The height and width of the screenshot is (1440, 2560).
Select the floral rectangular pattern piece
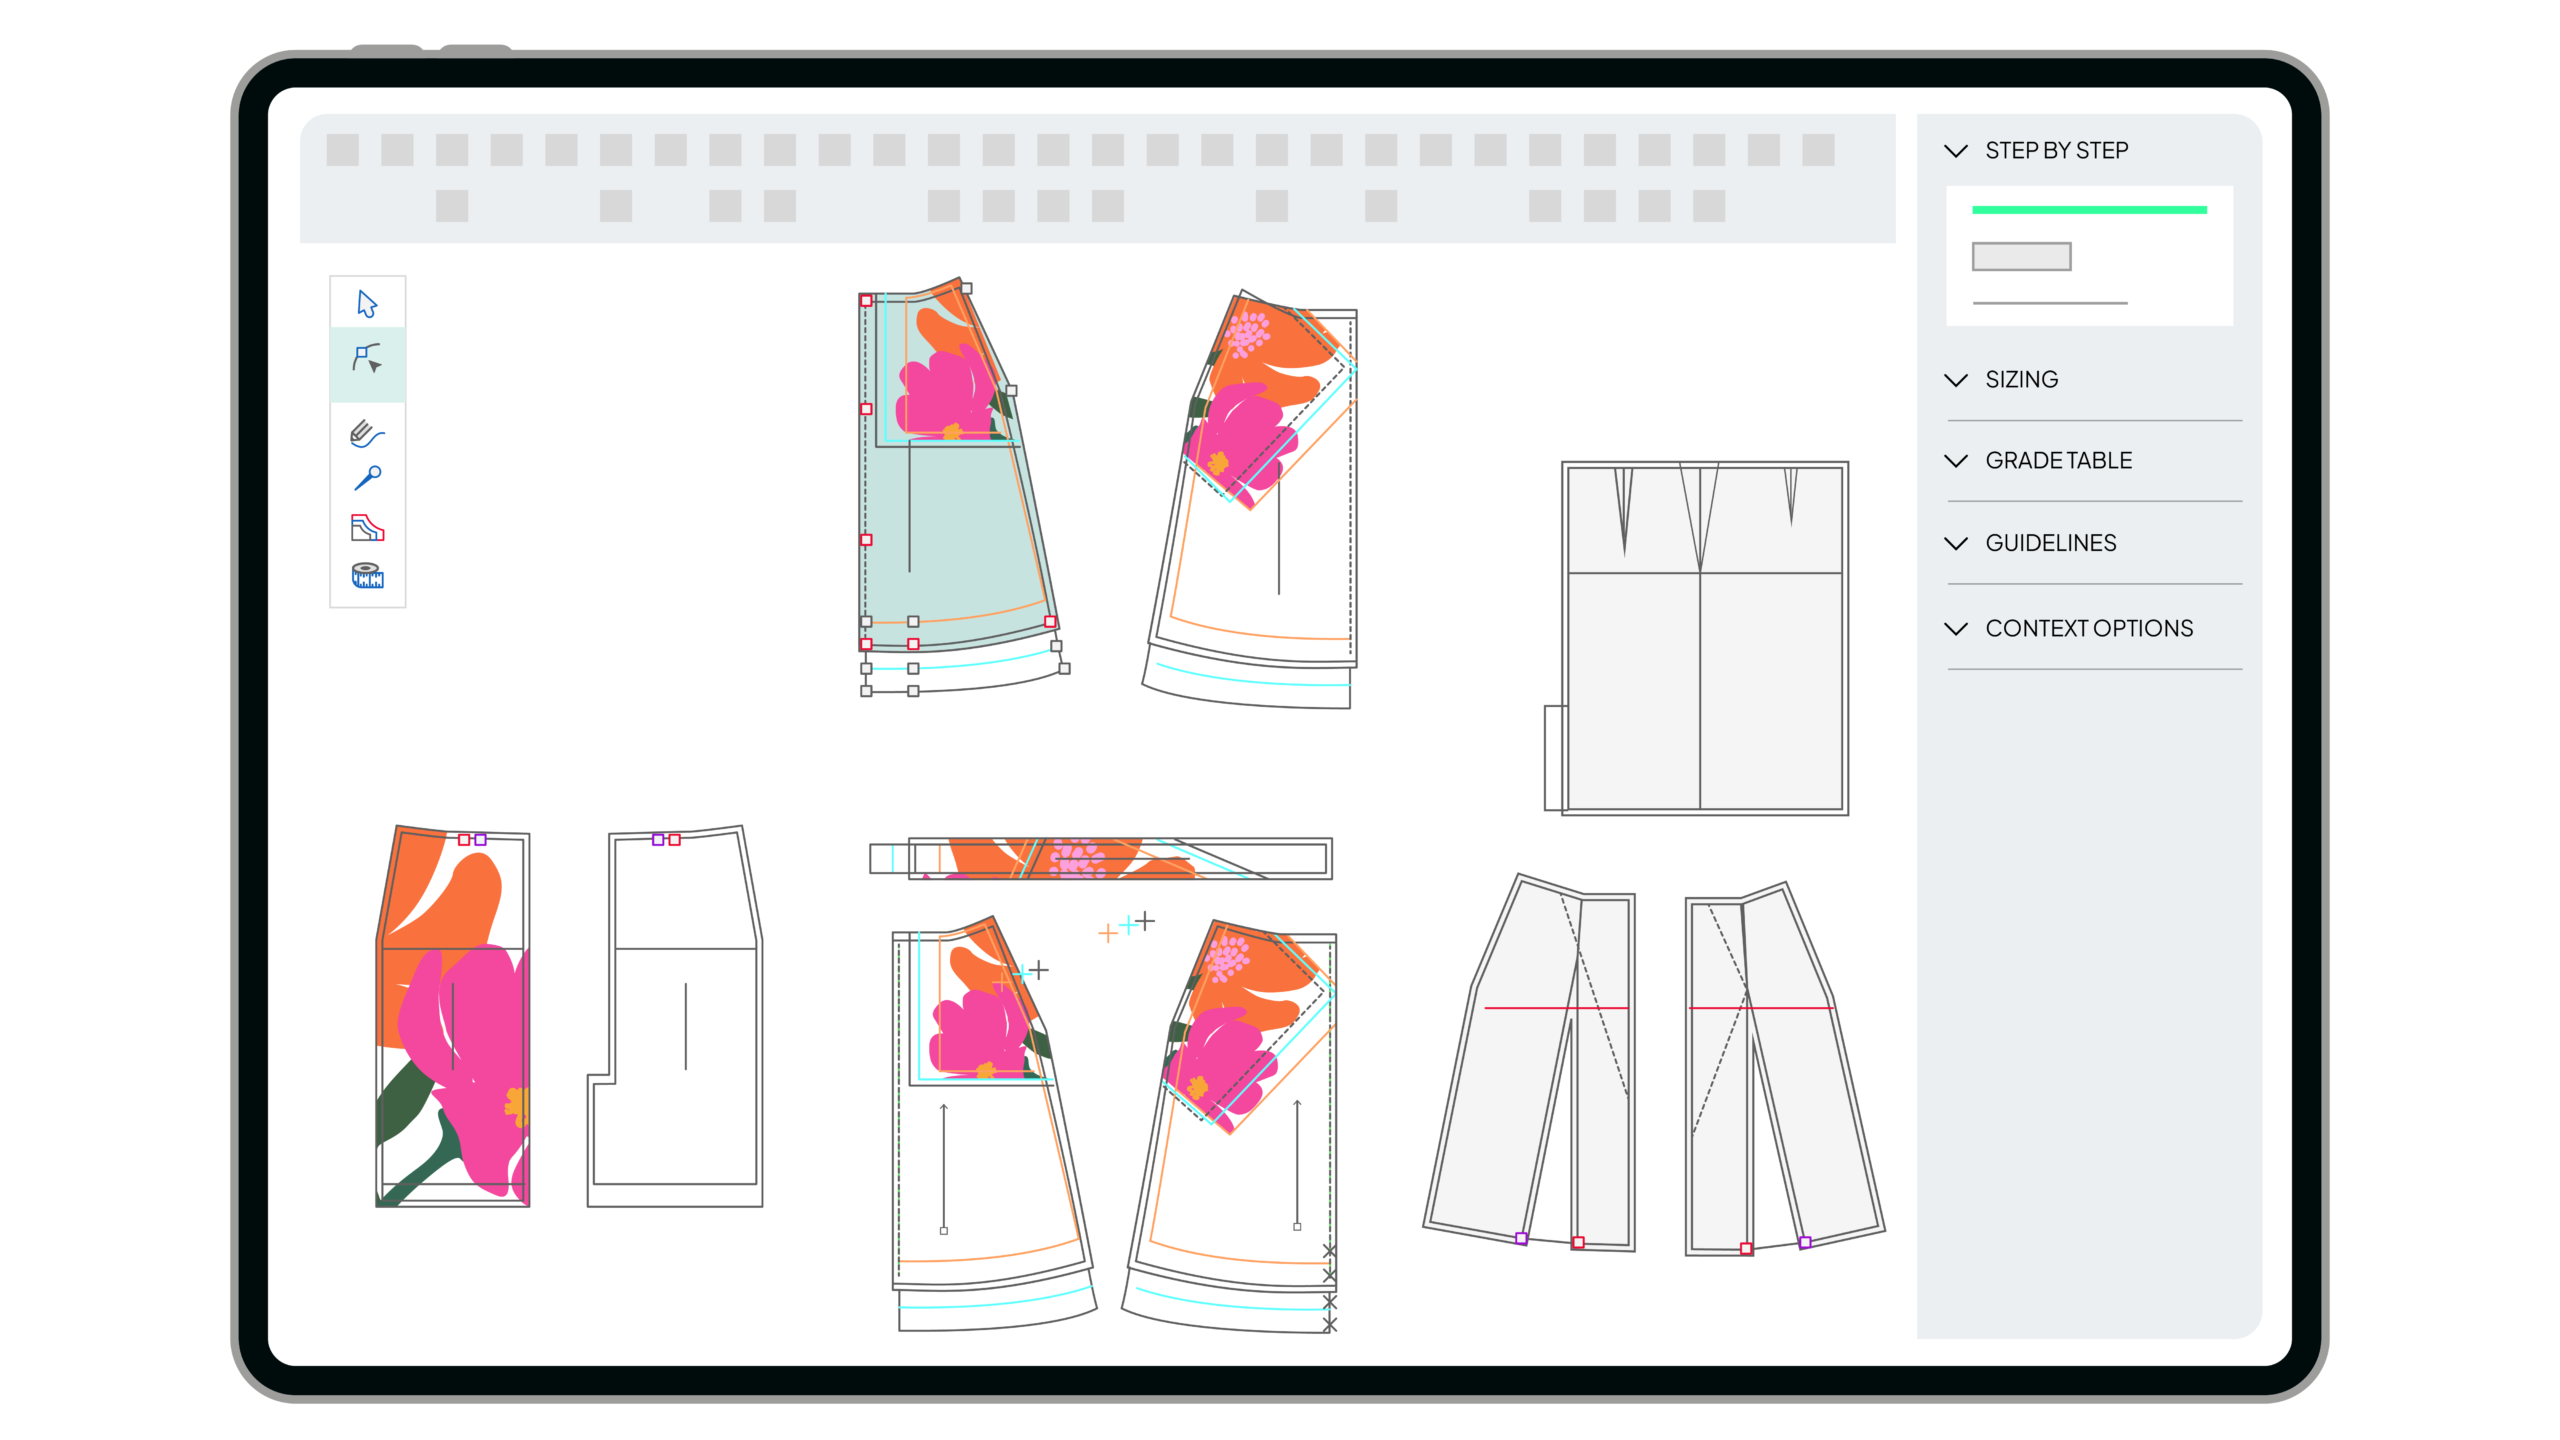(x=453, y=1015)
